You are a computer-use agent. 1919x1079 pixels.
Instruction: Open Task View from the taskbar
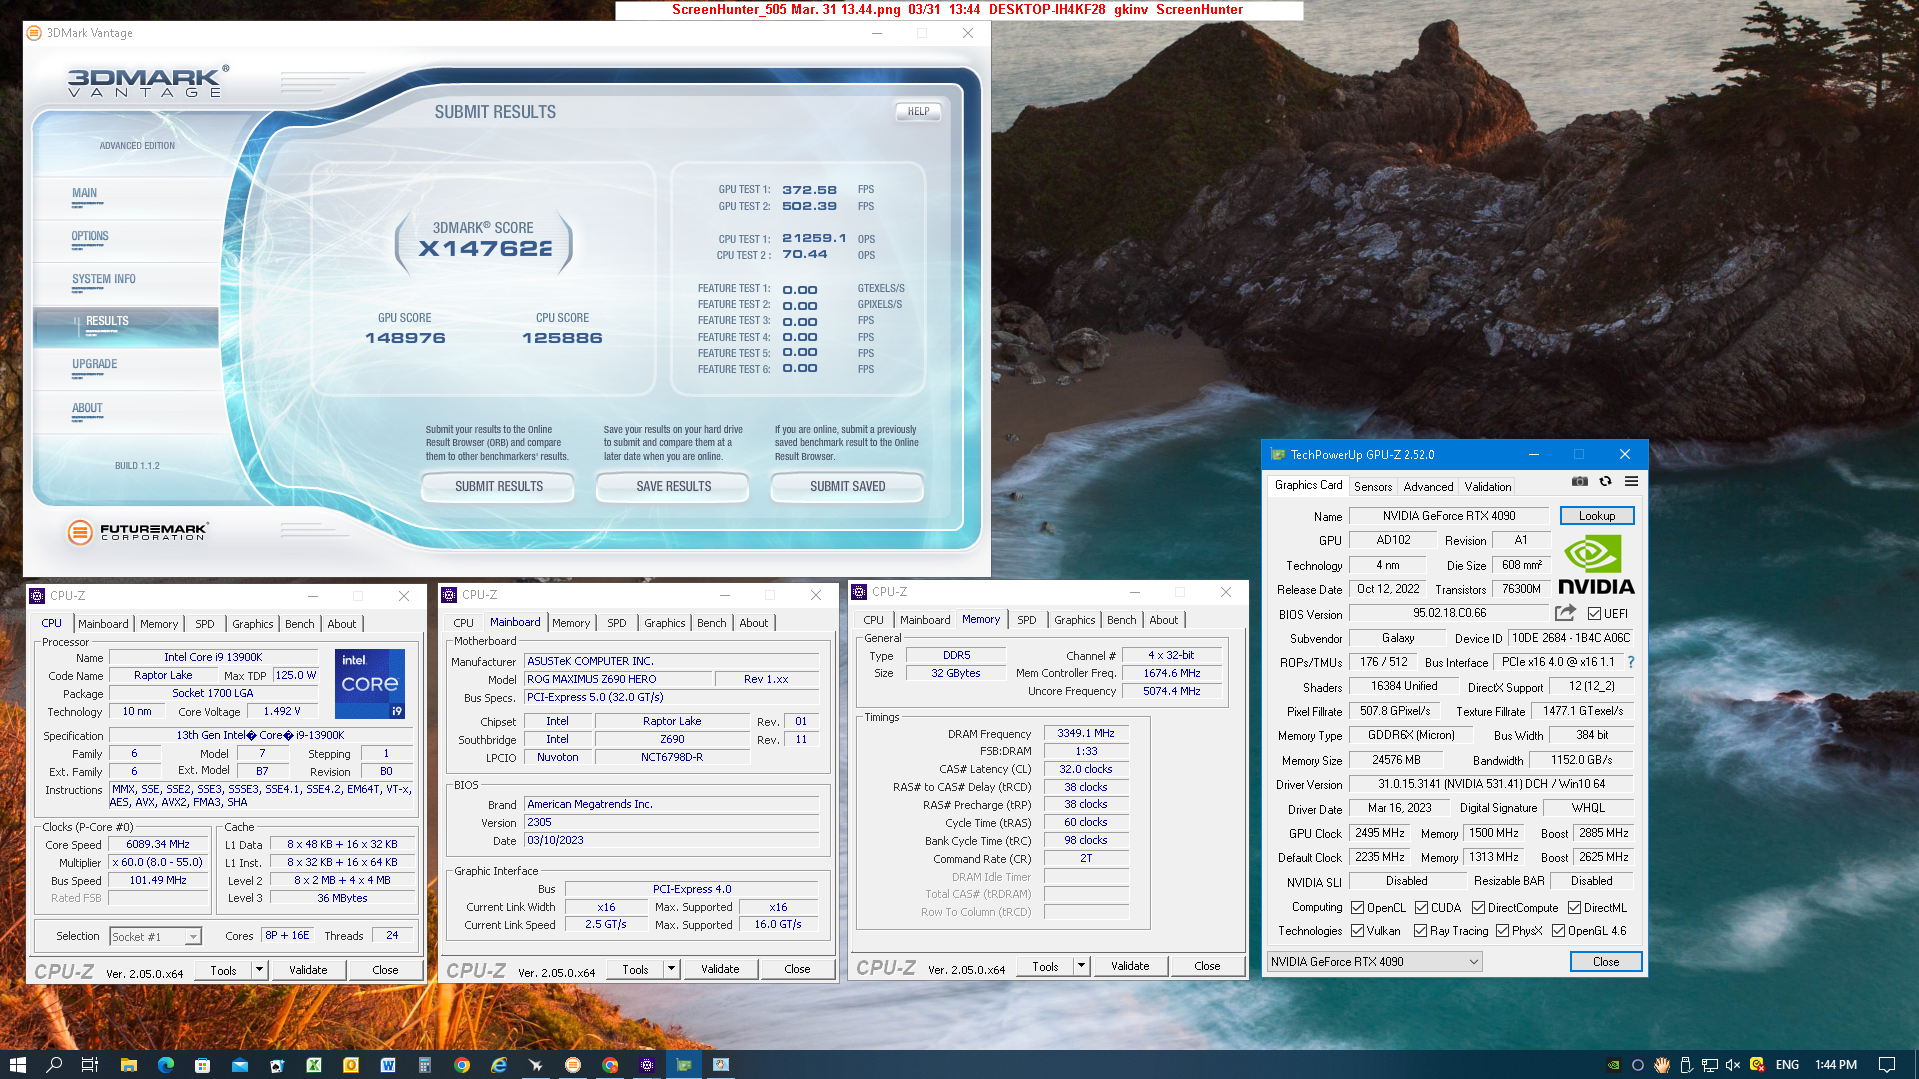(90, 1065)
